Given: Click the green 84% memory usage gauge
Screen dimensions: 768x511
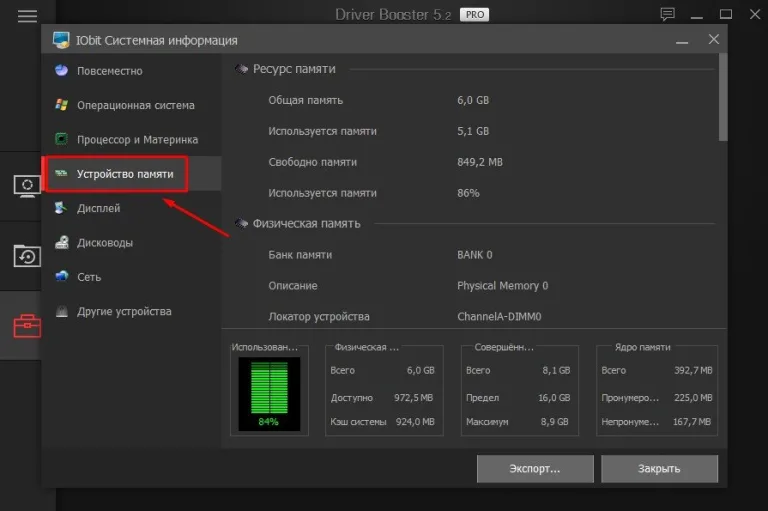Looking at the screenshot, I should pyautogui.click(x=269, y=394).
